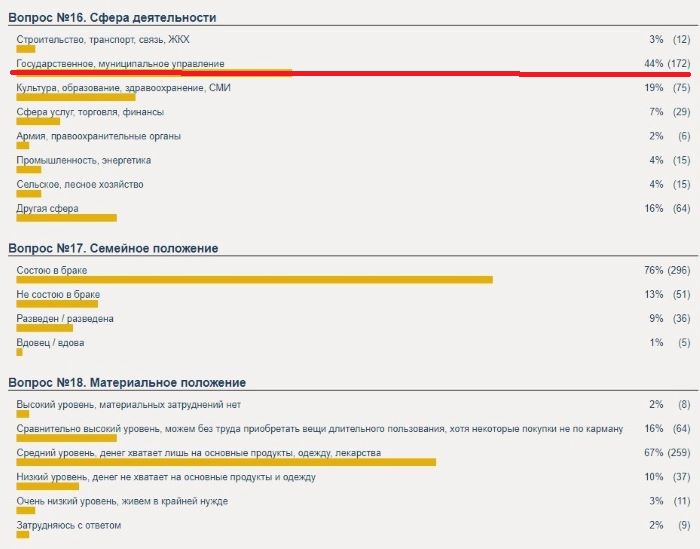Click the long yellow bar under 'Состою в браке'
The image size is (700, 549).
(254, 279)
